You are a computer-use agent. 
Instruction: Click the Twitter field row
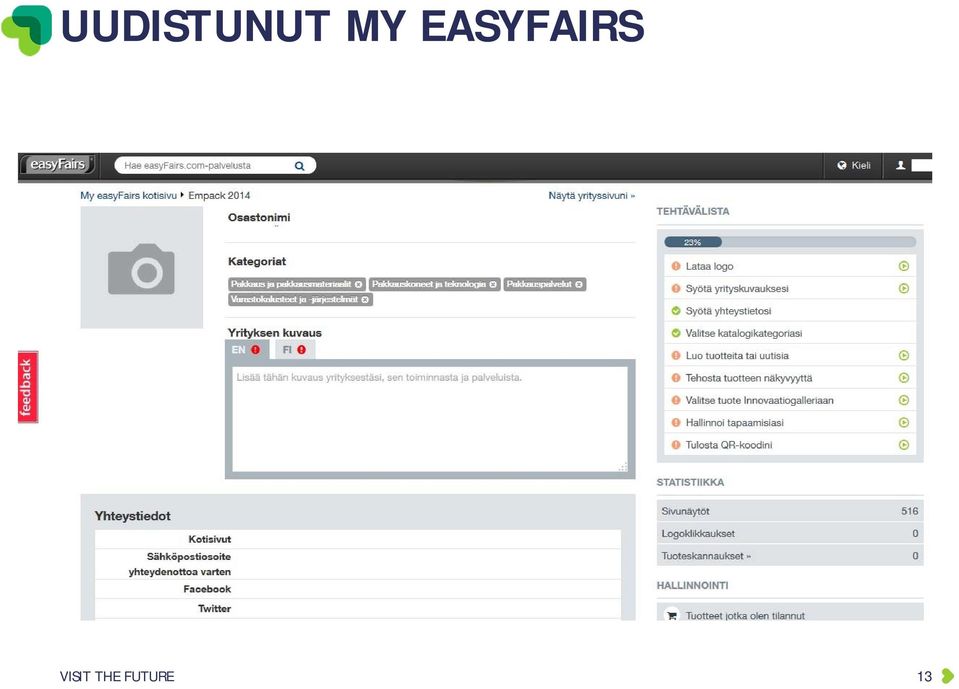pos(358,608)
